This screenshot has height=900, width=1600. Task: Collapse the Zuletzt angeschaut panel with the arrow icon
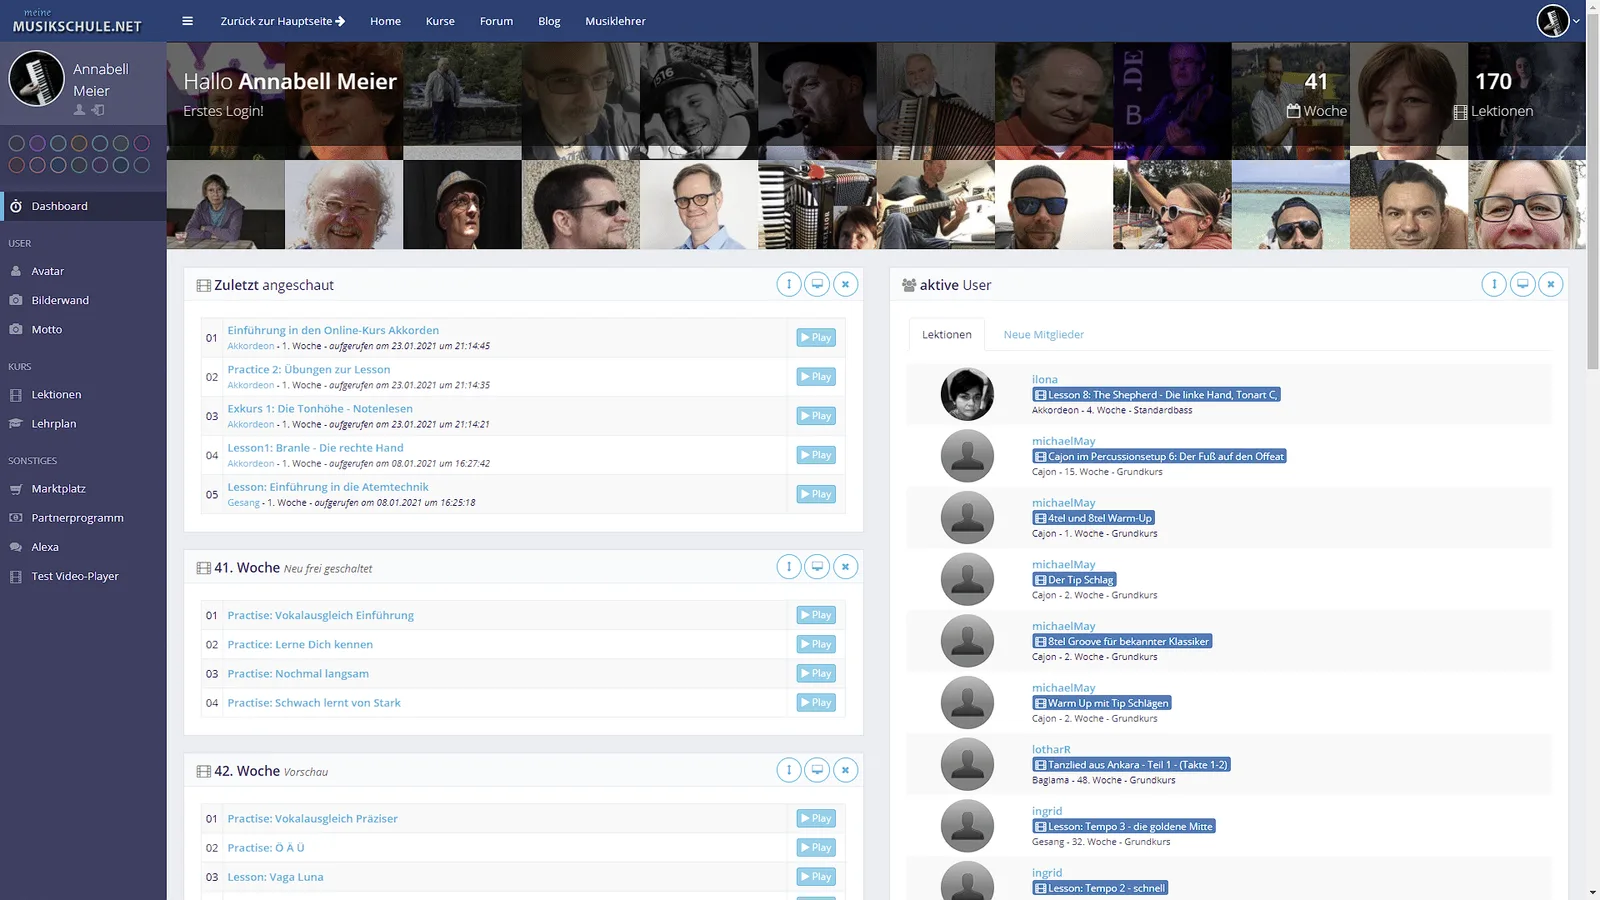789,284
